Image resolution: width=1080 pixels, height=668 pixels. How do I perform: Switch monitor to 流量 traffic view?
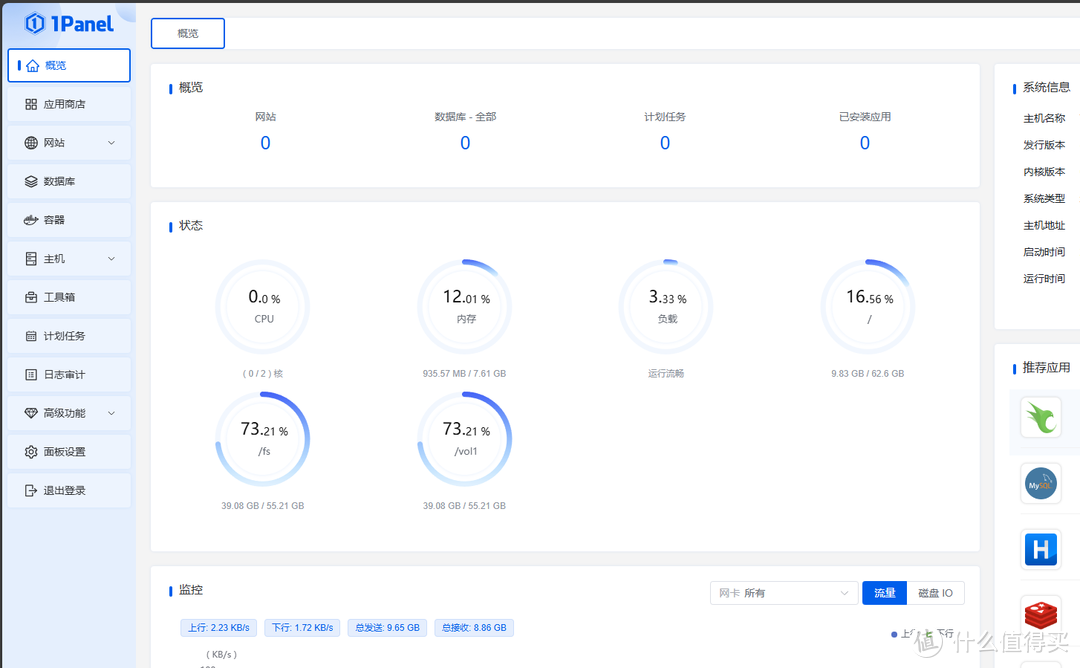884,593
